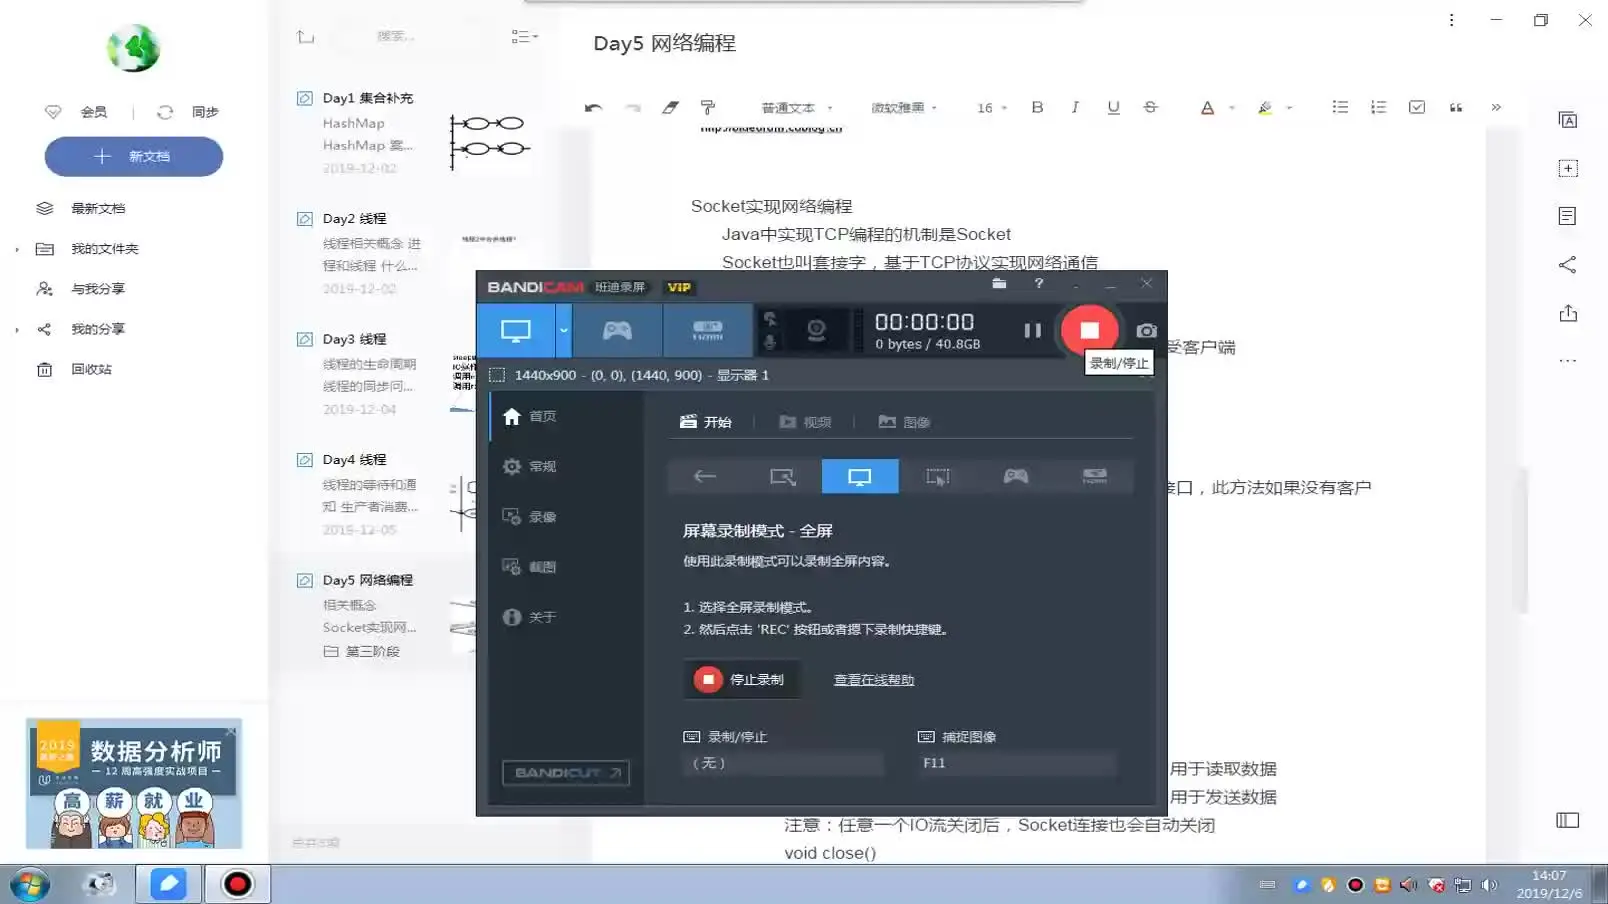
Task: Switch to the 视频 tab in Bandicam
Action: (x=805, y=422)
